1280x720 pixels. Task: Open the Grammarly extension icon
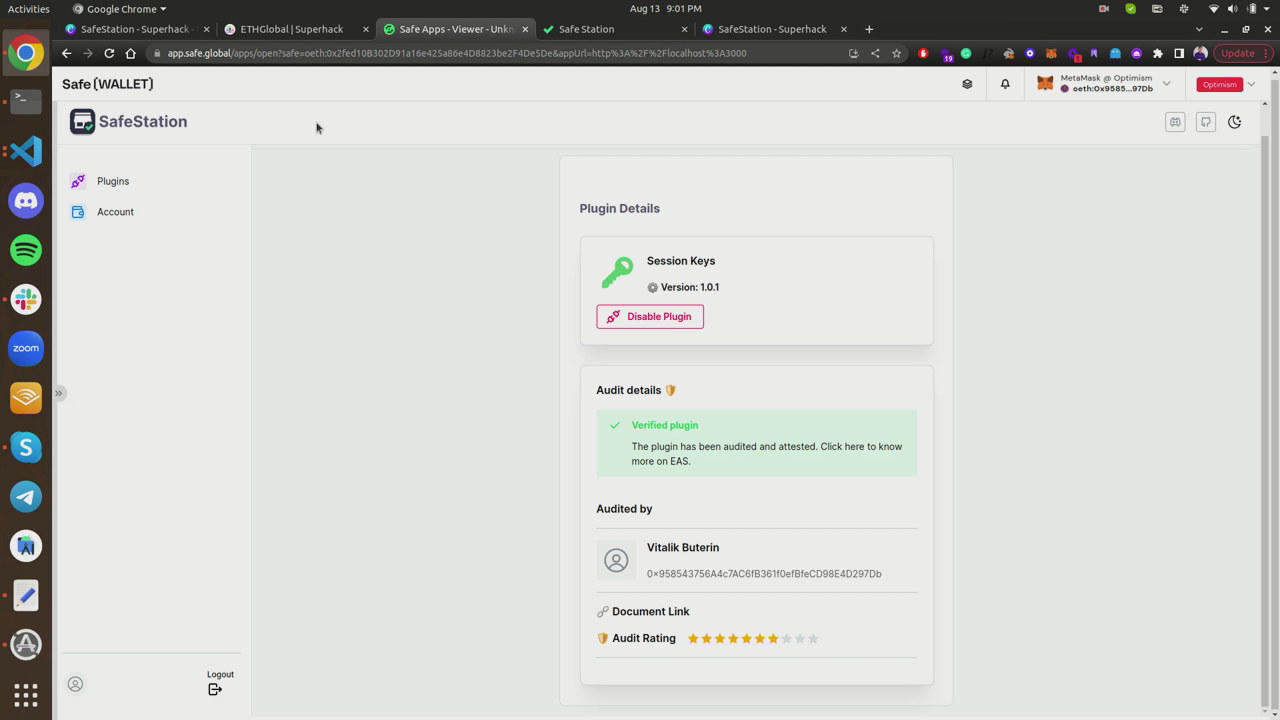pyautogui.click(x=966, y=53)
